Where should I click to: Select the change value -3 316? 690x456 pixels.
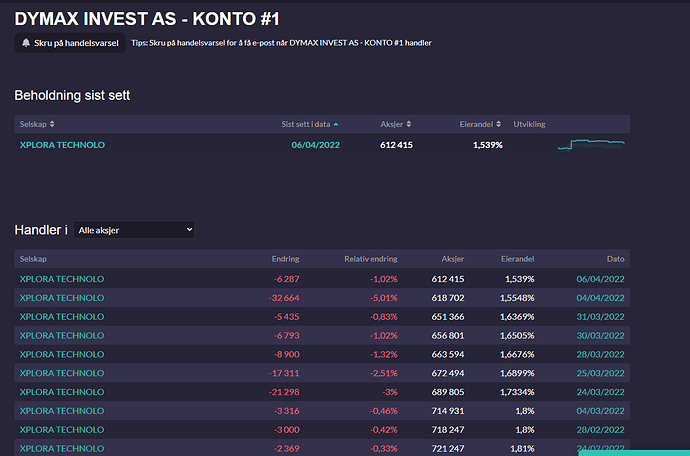coord(286,411)
